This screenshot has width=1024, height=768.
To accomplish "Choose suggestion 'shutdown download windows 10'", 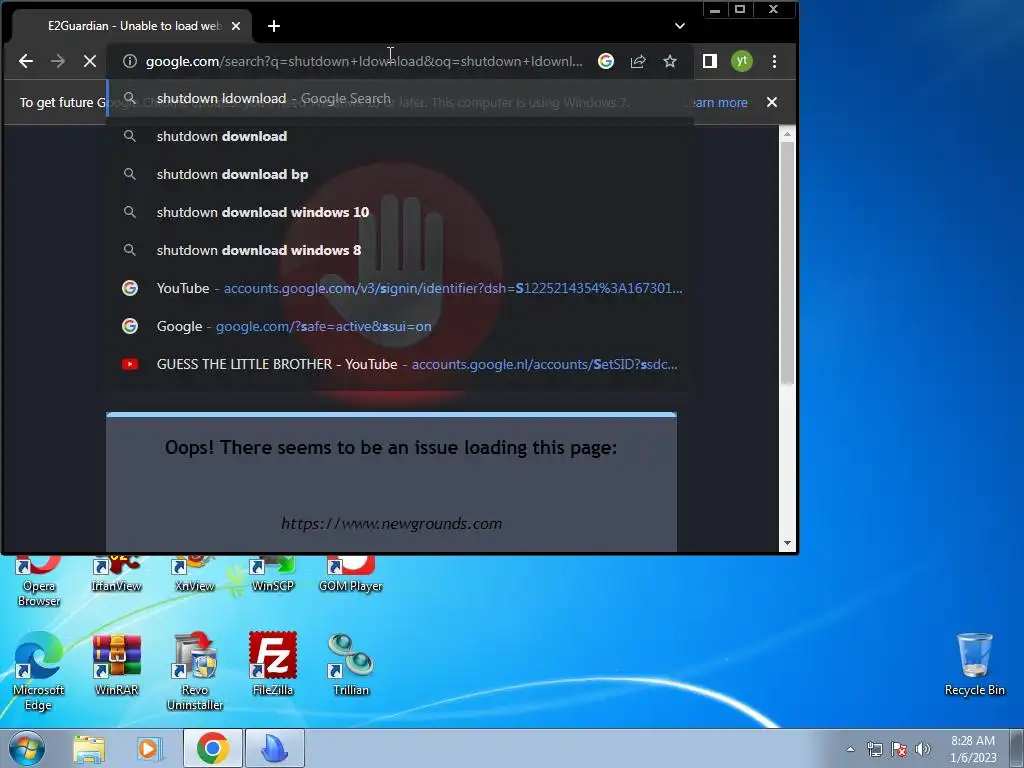I will [400, 212].
